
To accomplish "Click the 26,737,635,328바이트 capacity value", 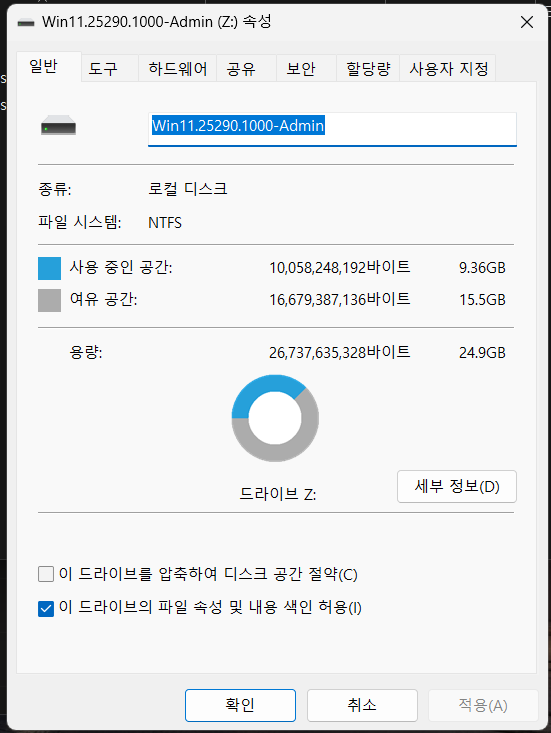I will [340, 352].
